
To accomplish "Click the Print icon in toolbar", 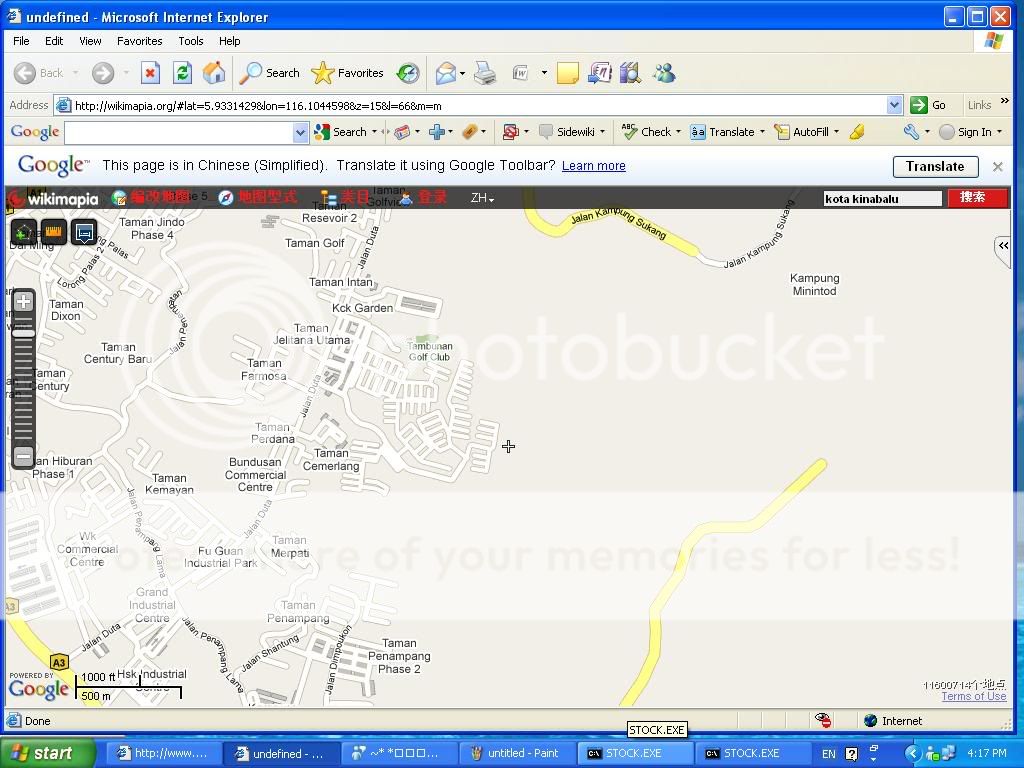I will (485, 73).
